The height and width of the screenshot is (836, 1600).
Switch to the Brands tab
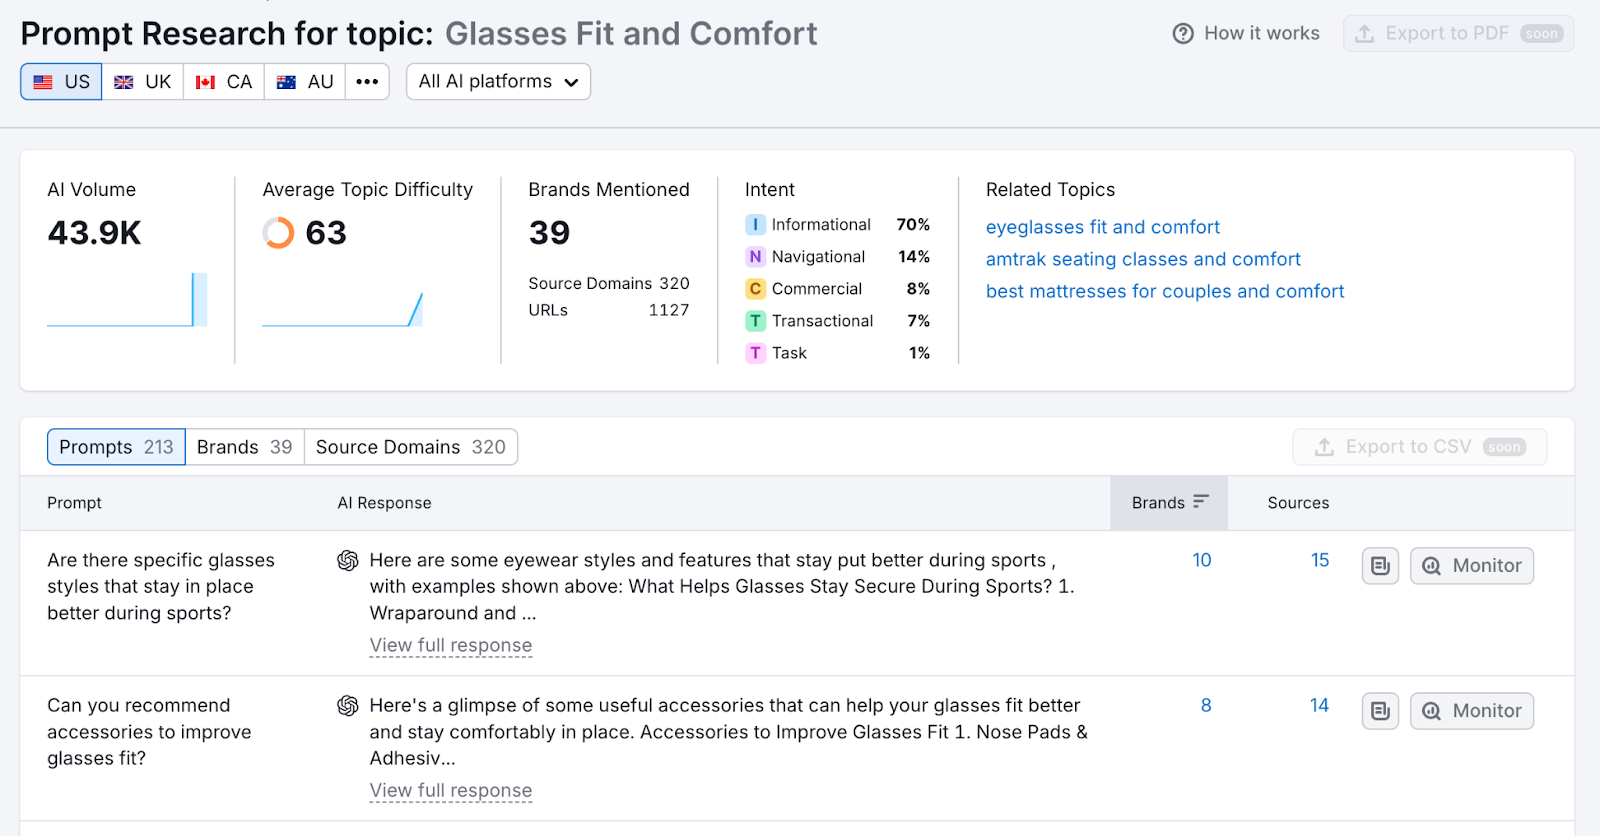[x=244, y=447]
